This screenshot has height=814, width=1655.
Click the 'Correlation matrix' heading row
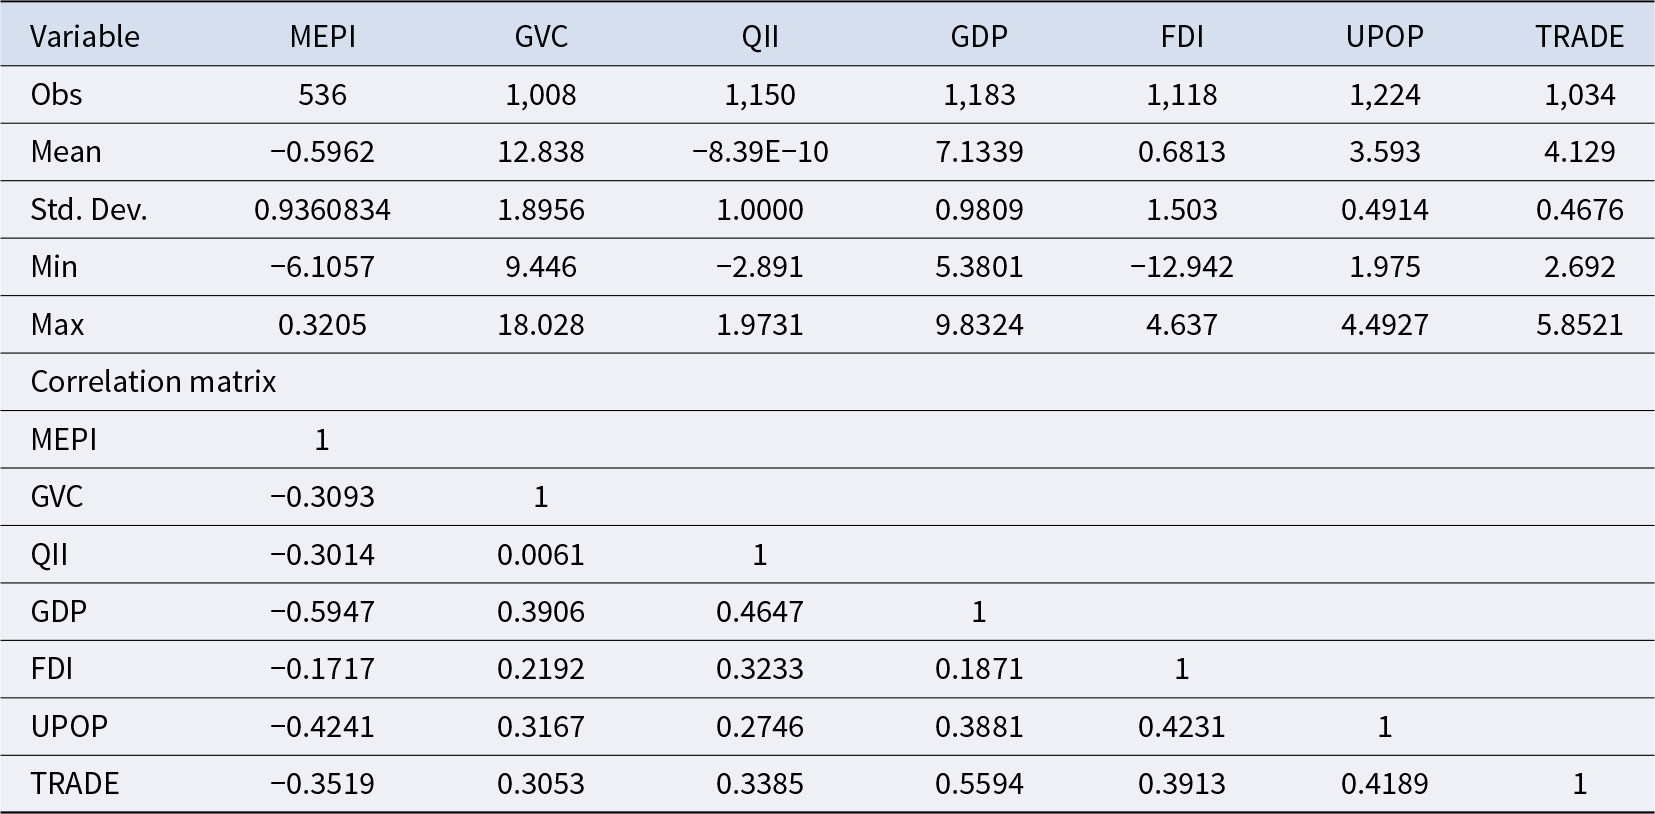coord(153,382)
